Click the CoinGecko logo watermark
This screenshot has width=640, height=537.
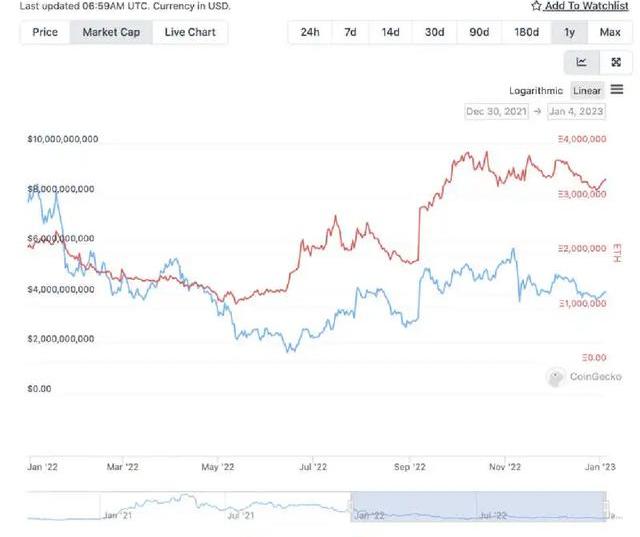(584, 377)
